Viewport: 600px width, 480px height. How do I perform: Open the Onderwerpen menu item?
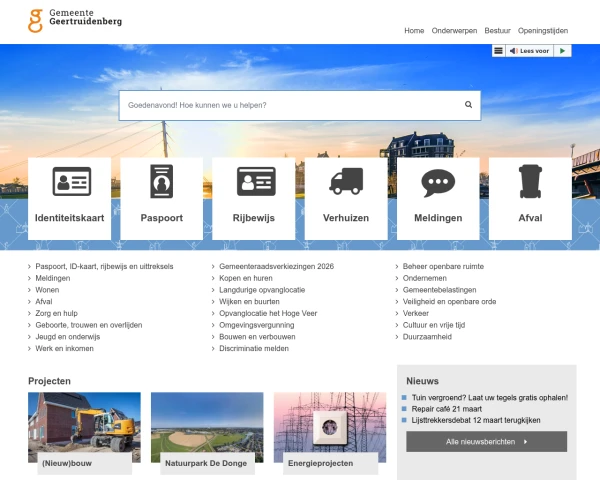[x=454, y=31]
